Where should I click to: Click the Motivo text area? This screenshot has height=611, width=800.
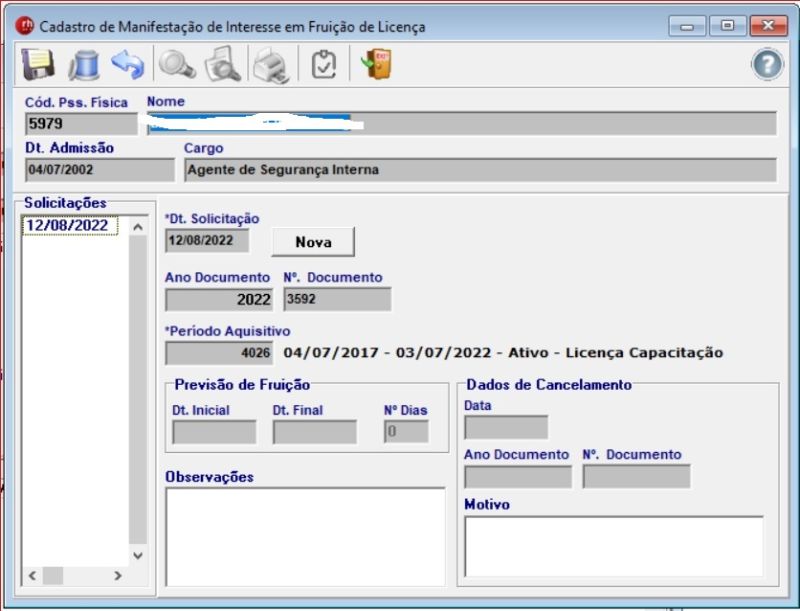click(x=613, y=546)
